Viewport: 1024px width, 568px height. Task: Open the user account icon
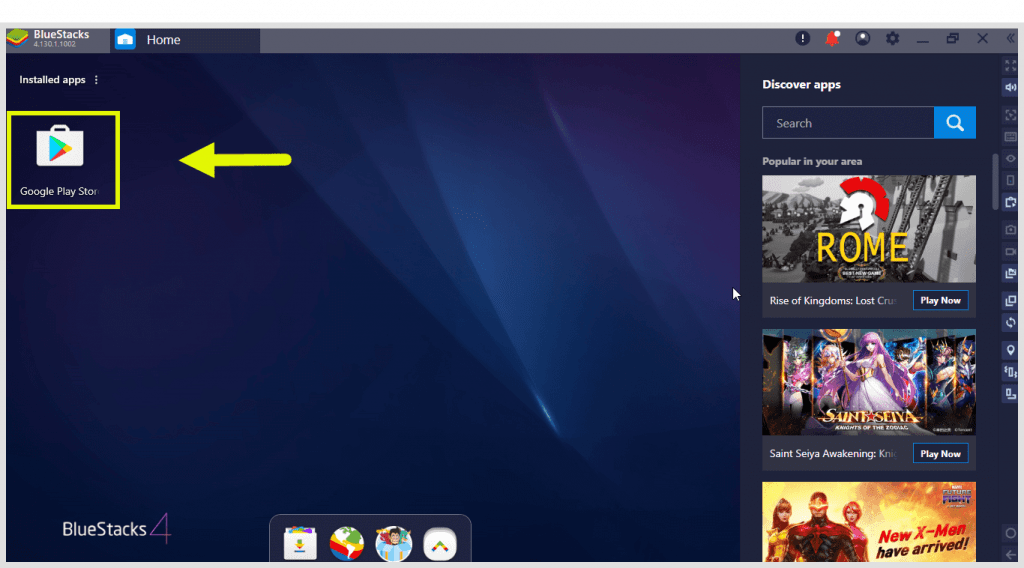862,39
